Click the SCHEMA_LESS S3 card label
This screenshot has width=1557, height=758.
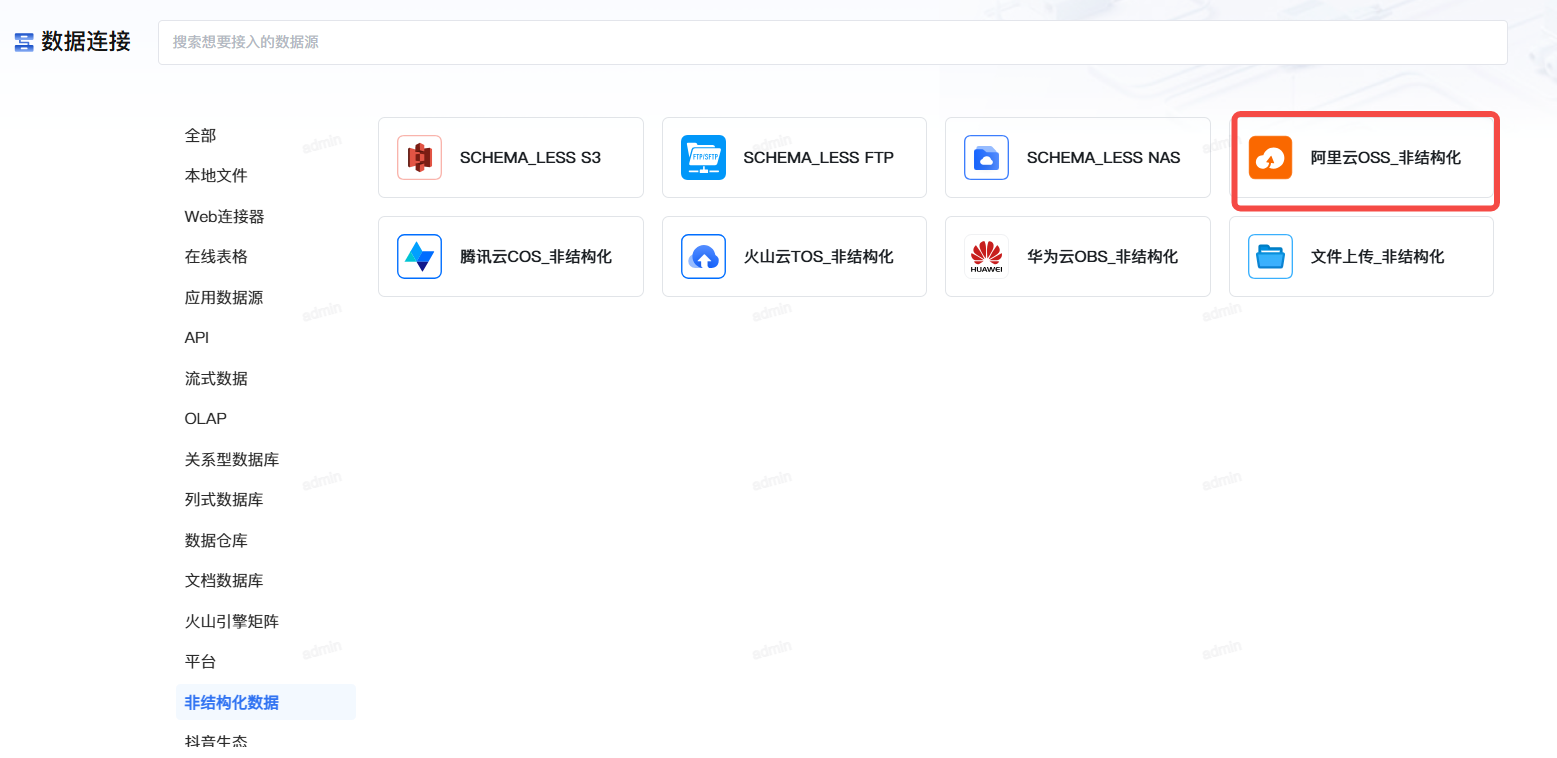pos(530,157)
